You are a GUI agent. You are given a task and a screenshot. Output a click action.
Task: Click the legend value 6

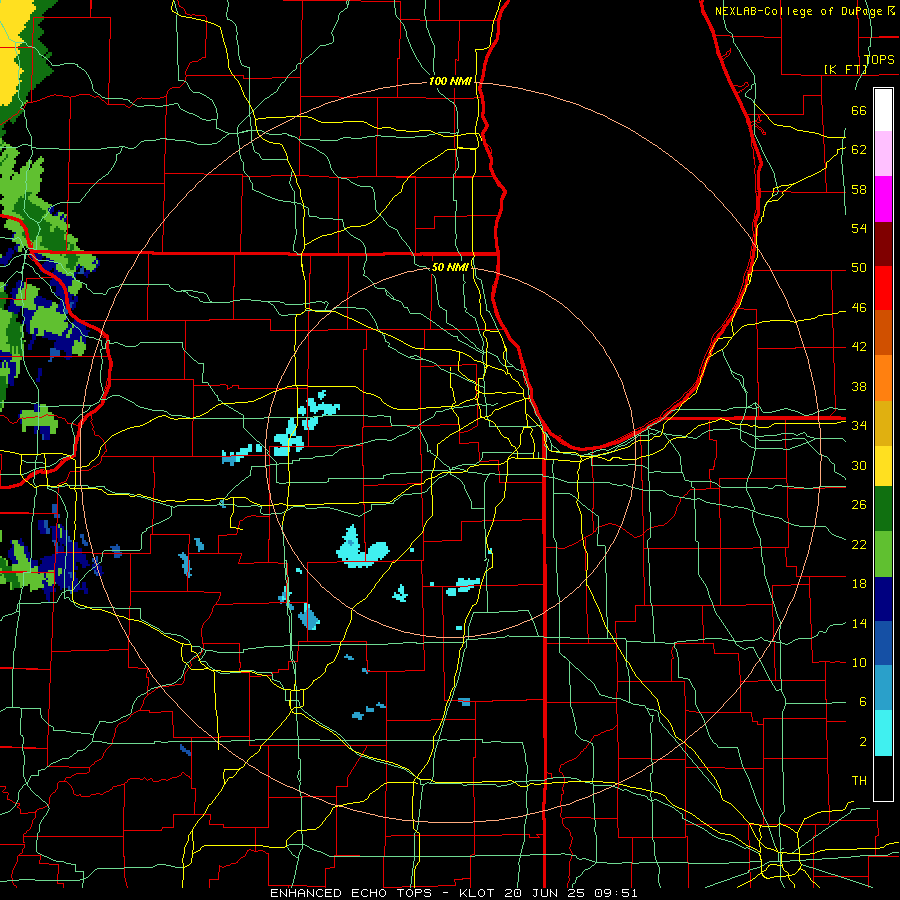[x=862, y=702]
